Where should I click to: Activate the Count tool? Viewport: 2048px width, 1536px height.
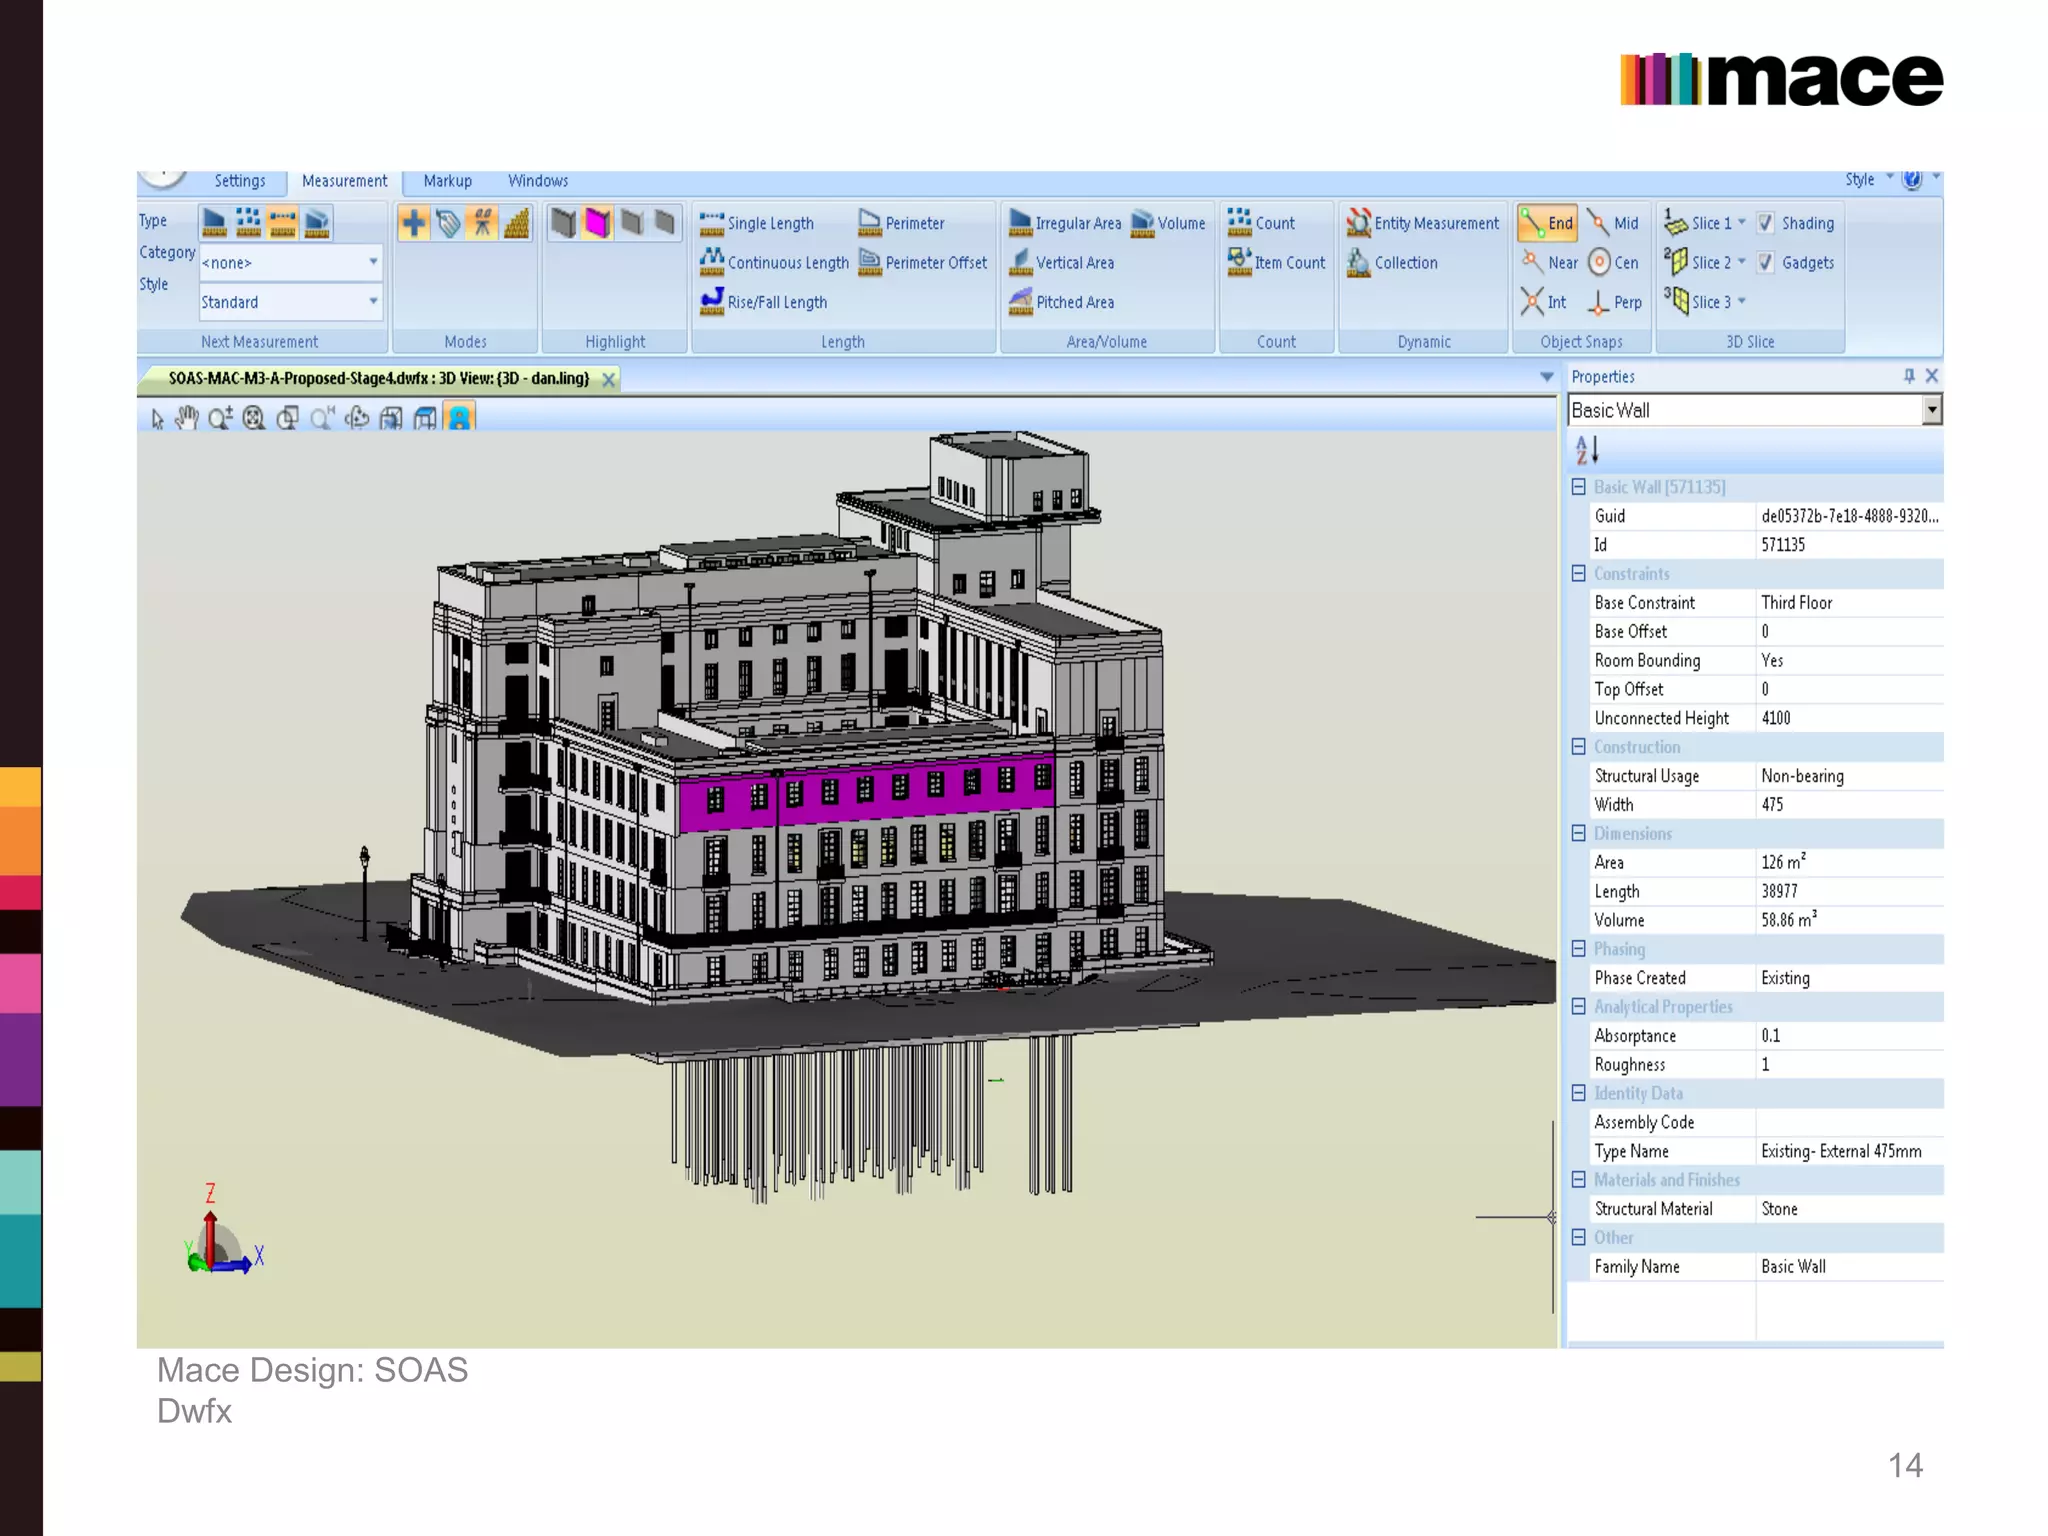pos(1261,222)
